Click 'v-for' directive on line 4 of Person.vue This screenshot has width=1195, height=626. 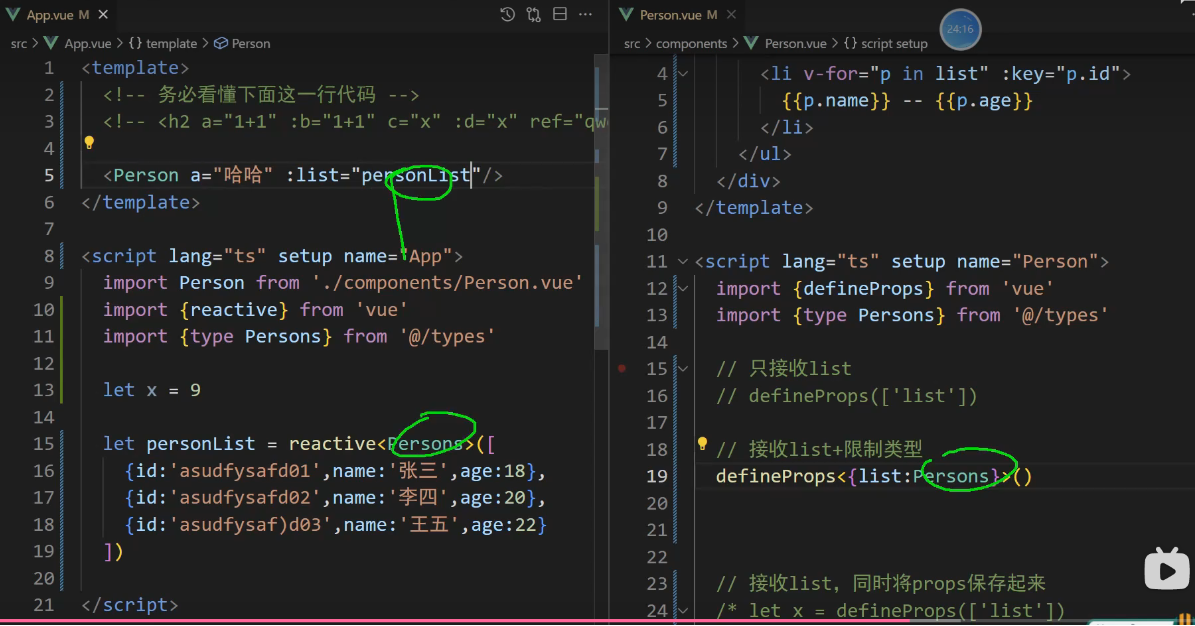[x=831, y=74]
